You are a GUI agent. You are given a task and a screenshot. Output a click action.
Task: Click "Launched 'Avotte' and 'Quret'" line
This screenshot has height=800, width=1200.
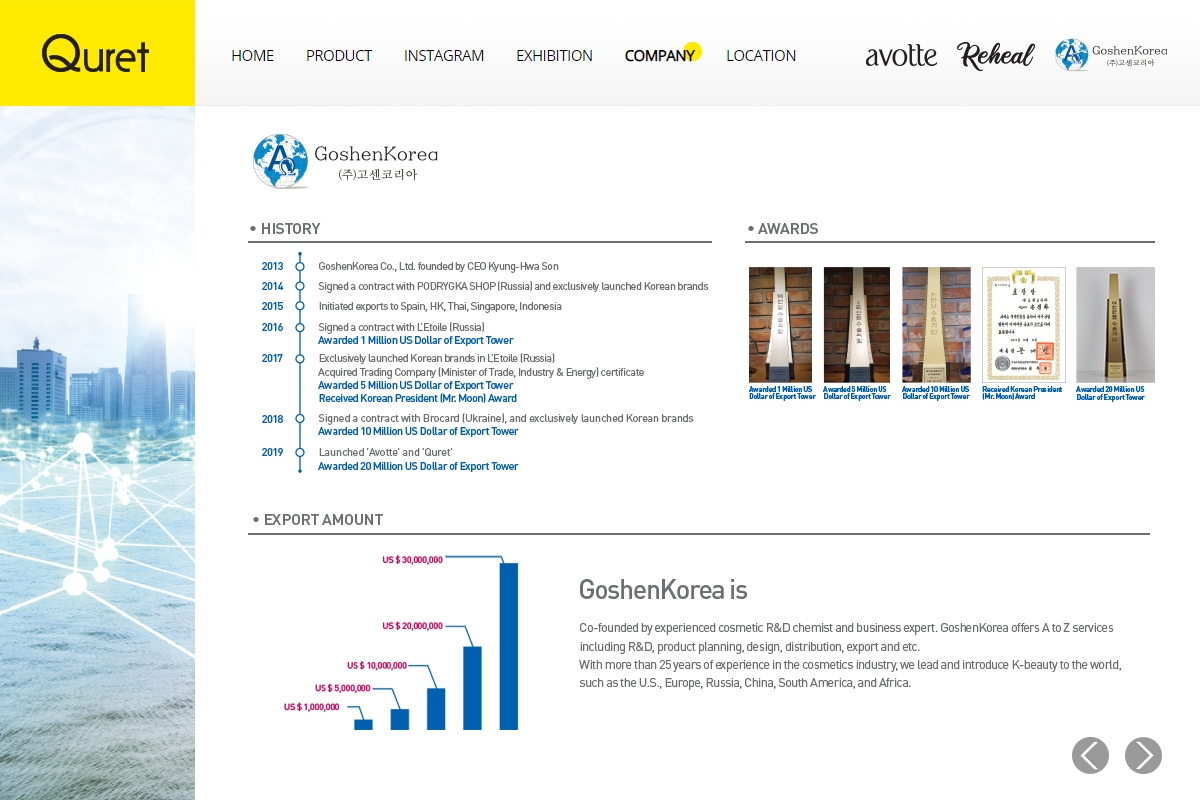click(385, 453)
